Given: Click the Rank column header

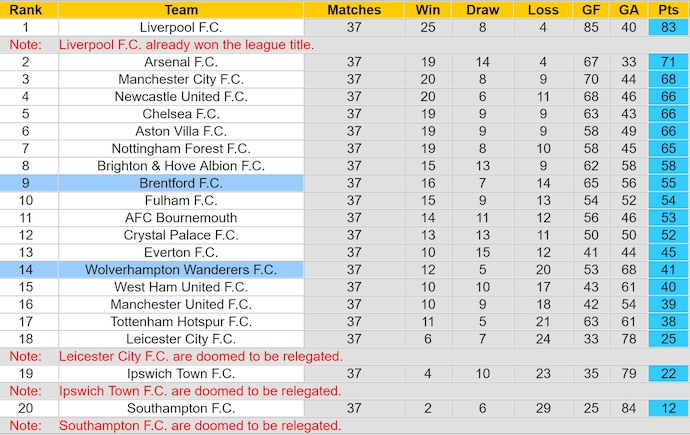Looking at the screenshot, I should click(x=25, y=10).
